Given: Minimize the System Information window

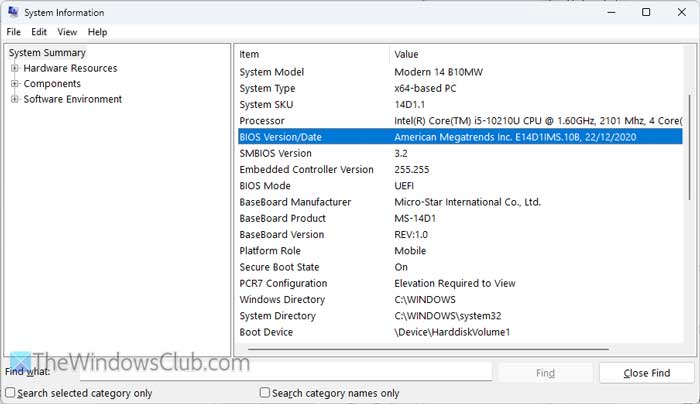Looking at the screenshot, I should pos(611,12).
